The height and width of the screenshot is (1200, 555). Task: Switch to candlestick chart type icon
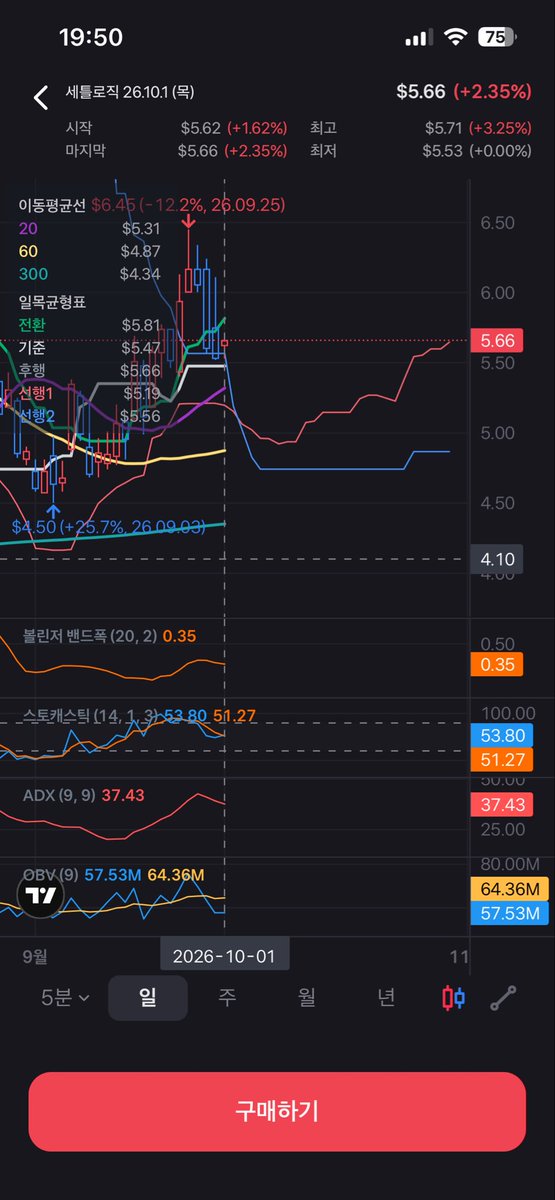453,997
